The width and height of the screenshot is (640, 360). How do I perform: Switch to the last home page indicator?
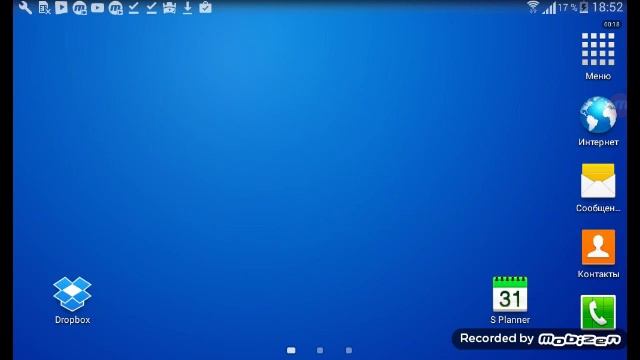click(x=349, y=350)
